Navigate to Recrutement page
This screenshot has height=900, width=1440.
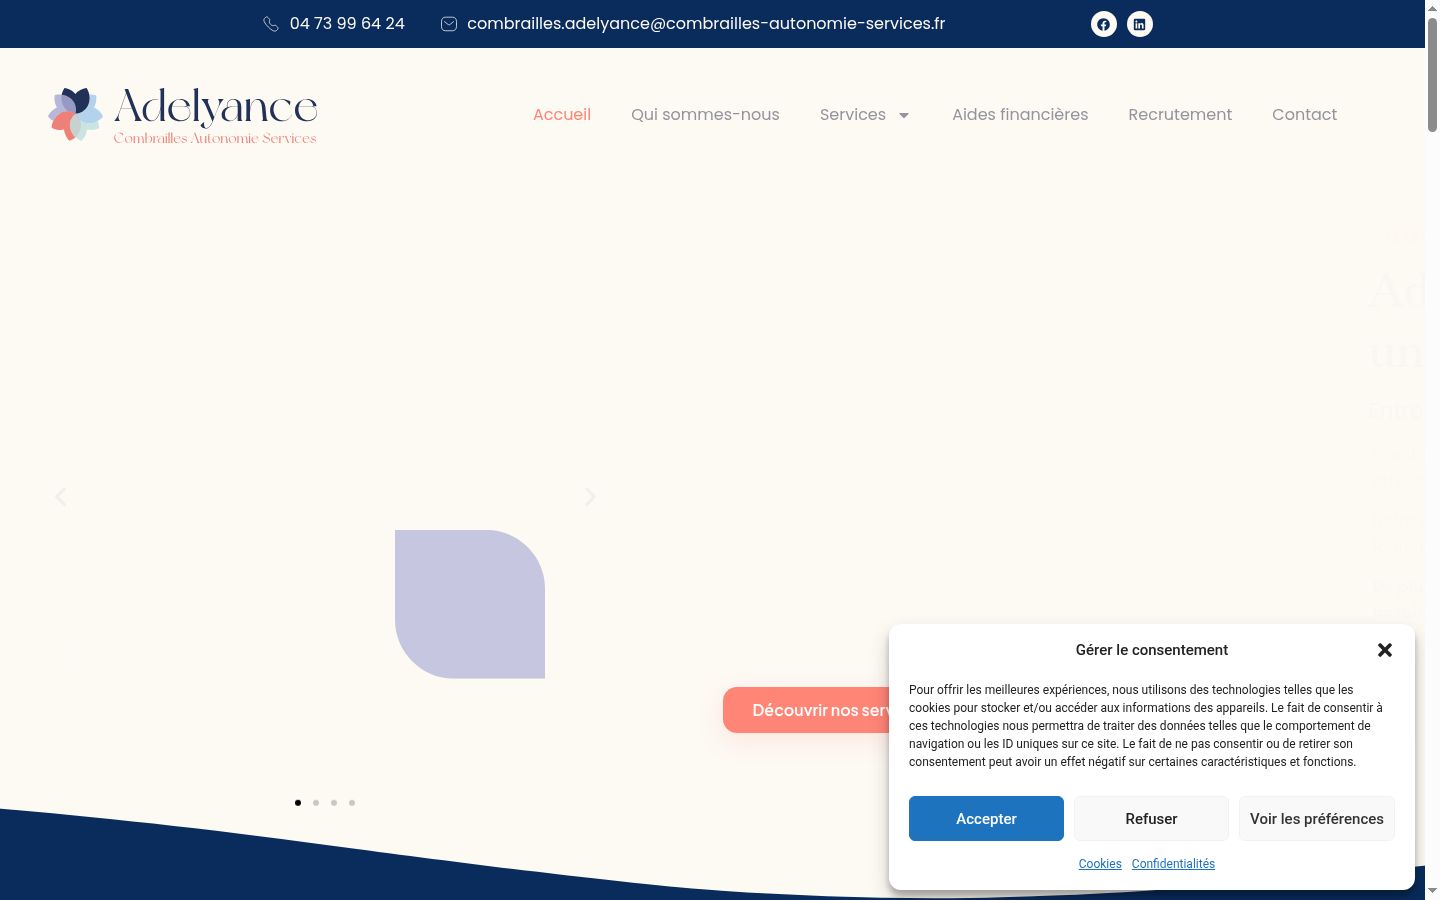click(x=1180, y=115)
